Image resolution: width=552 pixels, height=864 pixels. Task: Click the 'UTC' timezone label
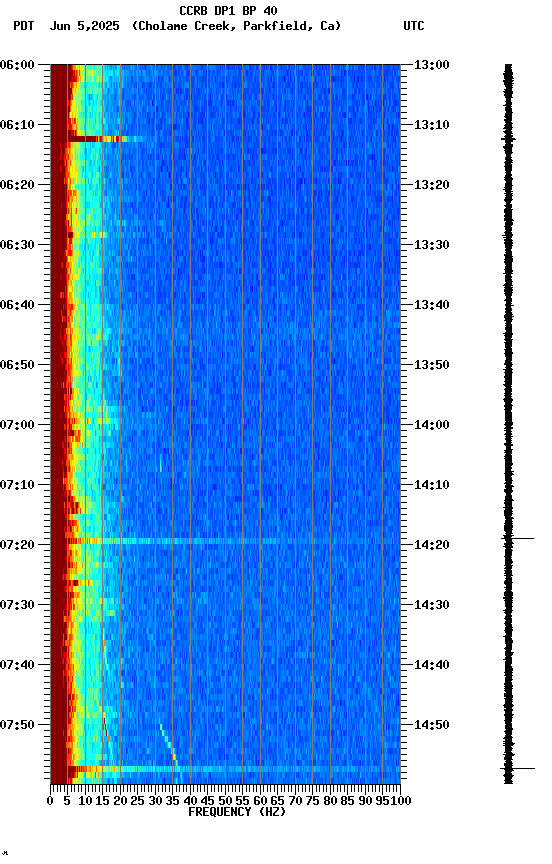(414, 26)
